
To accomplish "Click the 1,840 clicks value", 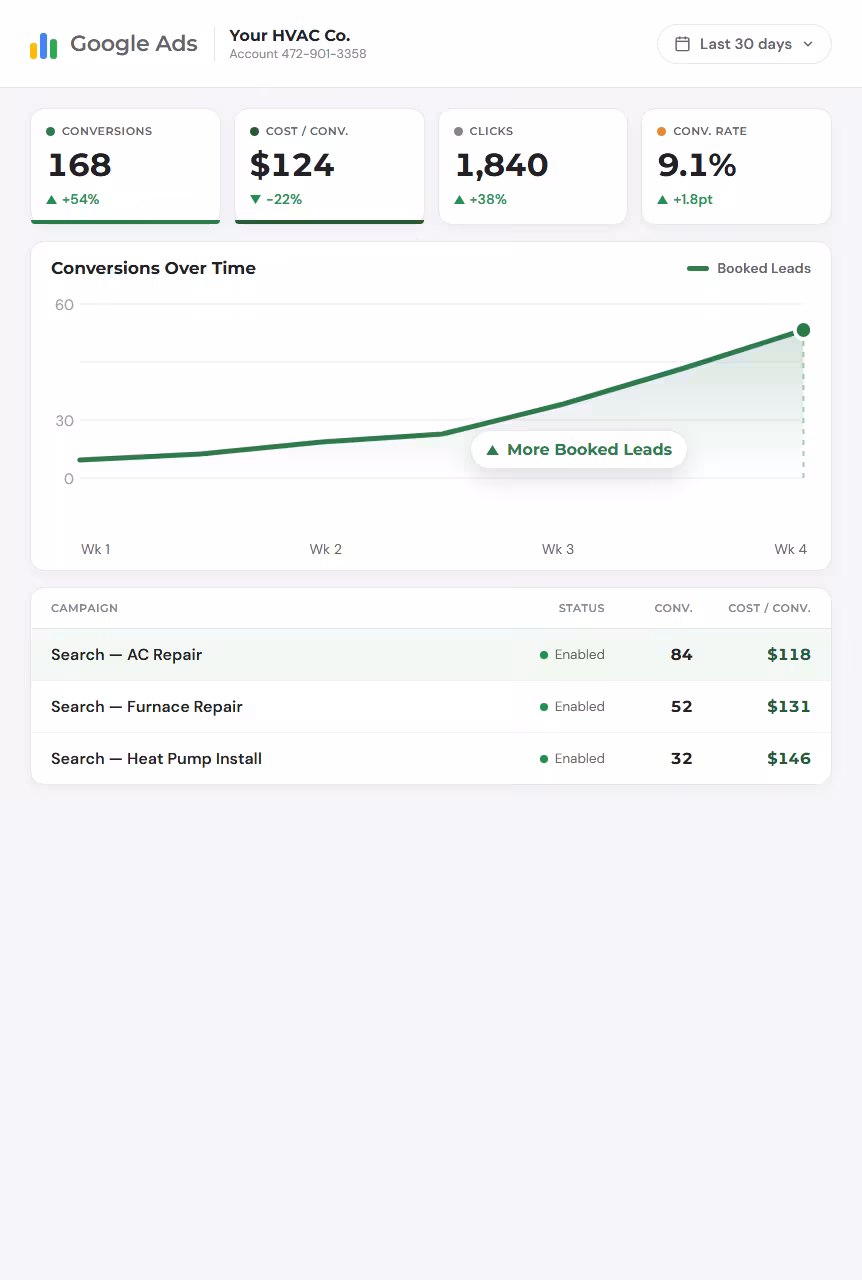I will (502, 165).
